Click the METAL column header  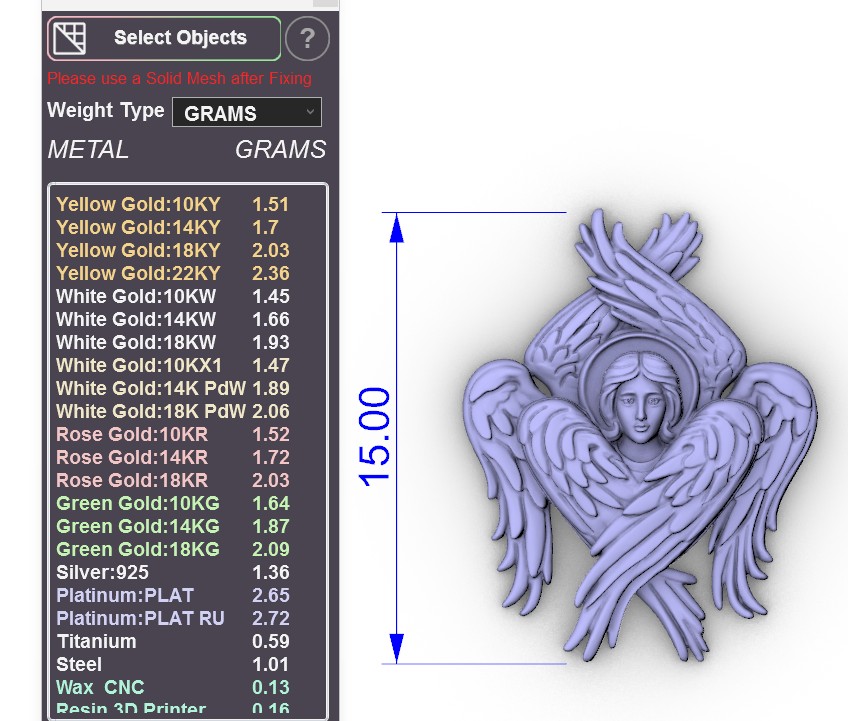tap(88, 150)
